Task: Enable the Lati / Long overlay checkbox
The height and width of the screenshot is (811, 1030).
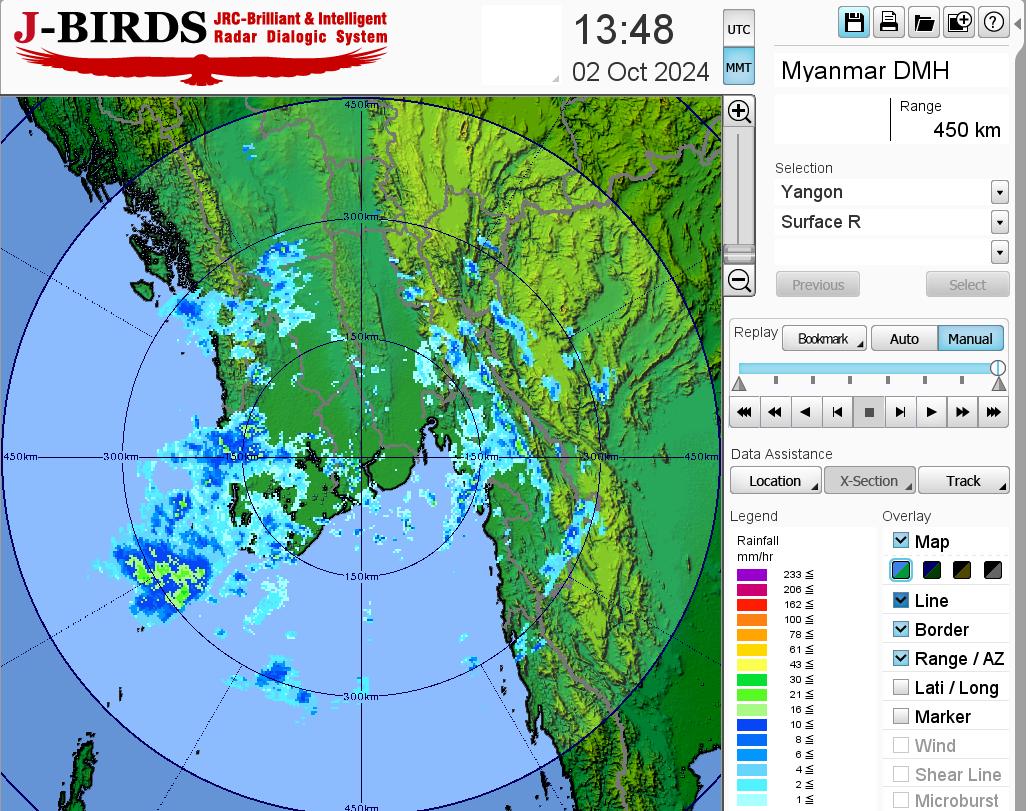Action: point(901,687)
